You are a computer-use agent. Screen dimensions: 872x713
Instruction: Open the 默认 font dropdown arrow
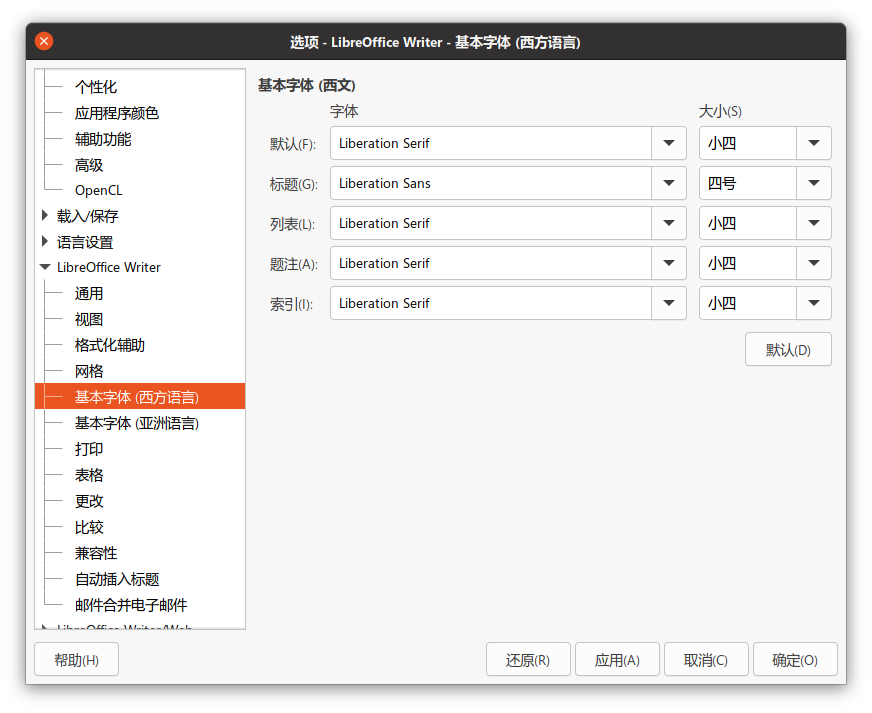pyautogui.click(x=669, y=143)
